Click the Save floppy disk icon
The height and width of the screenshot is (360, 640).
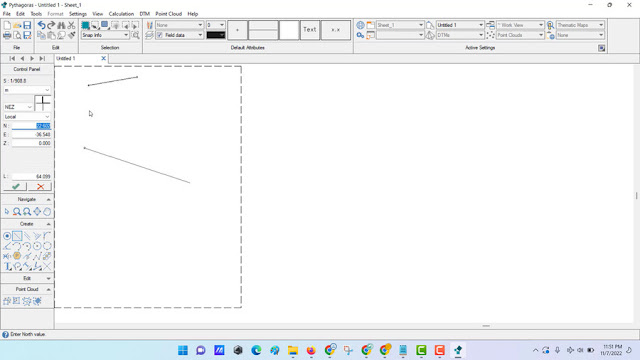pos(27,25)
